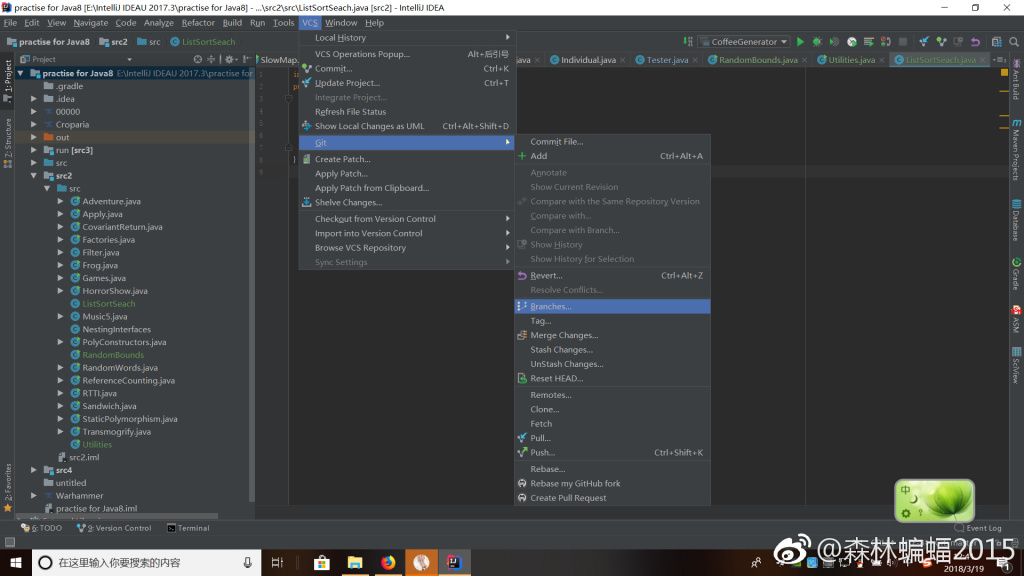Screen dimensions: 1024x576
Task: Open the Terminal tool window
Action: click(188, 528)
